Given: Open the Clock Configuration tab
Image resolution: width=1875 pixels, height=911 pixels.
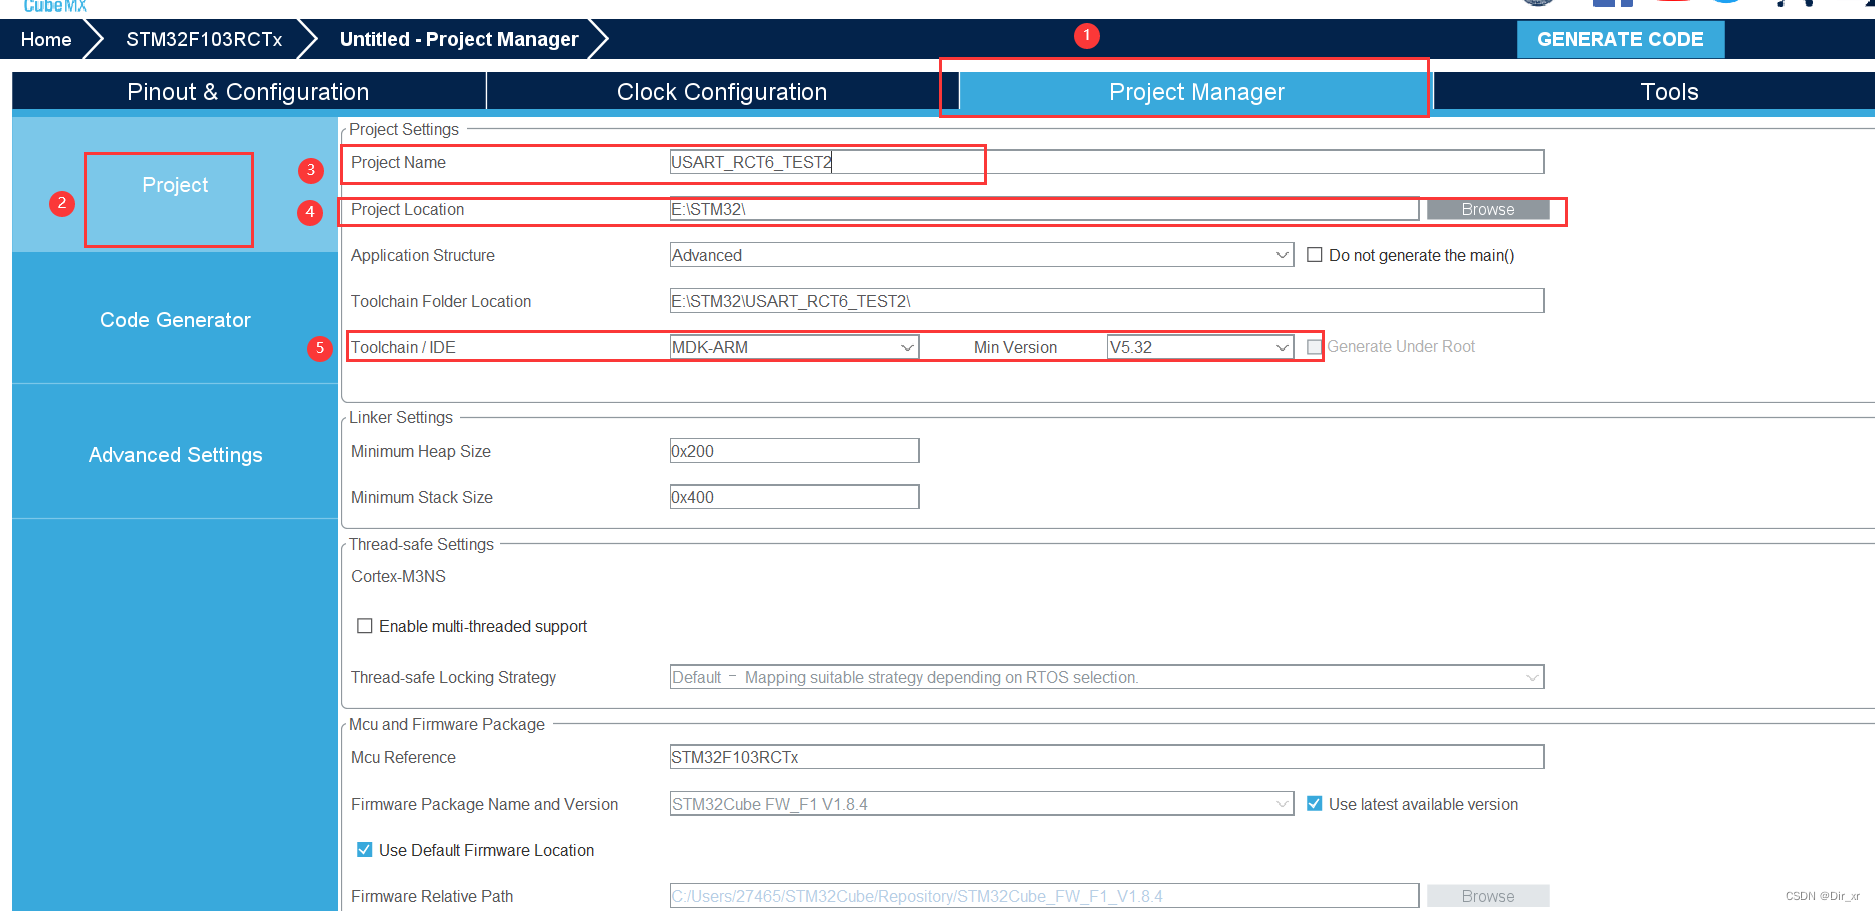Looking at the screenshot, I should click(x=722, y=92).
